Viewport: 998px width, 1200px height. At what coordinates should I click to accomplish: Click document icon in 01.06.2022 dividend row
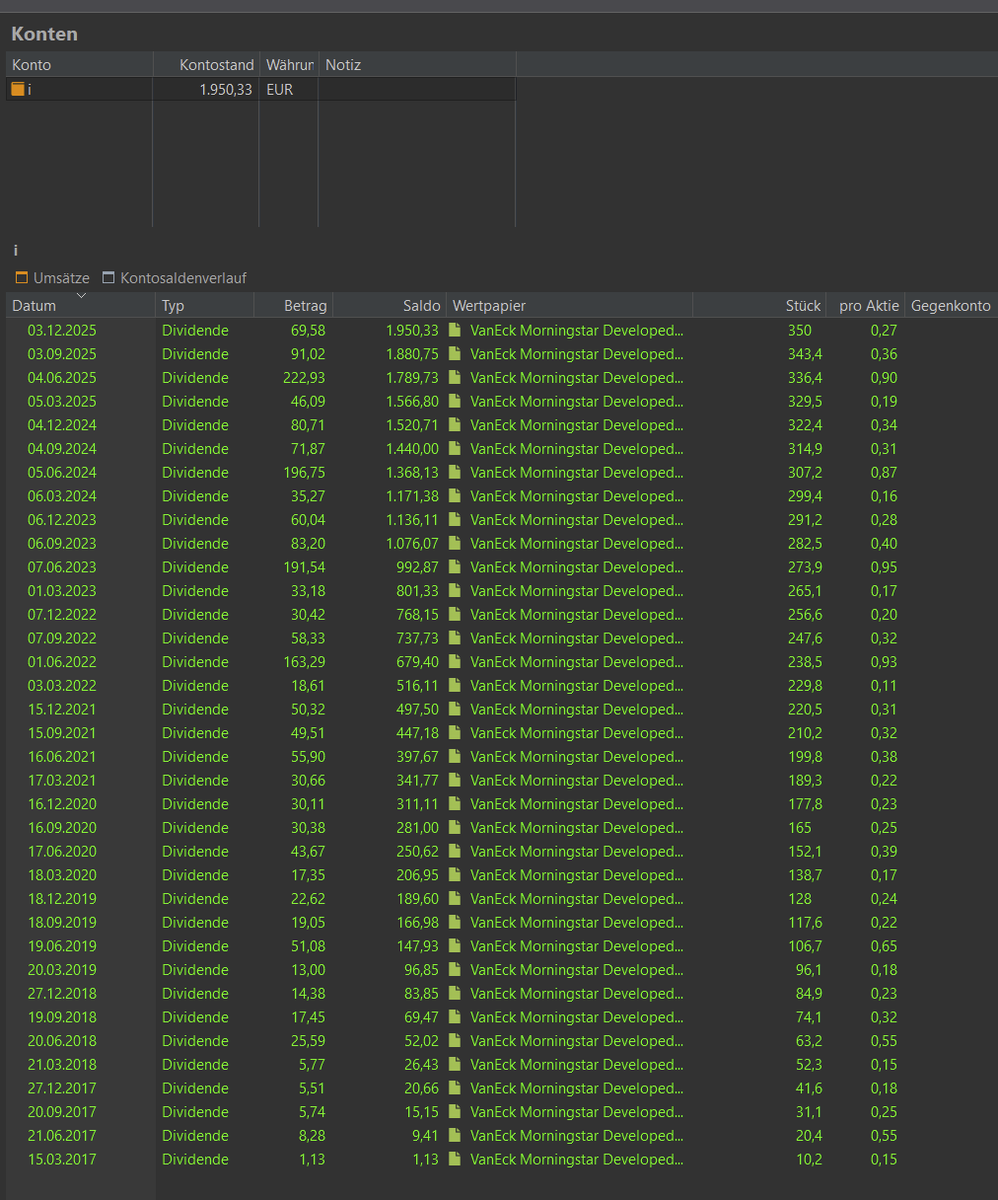pos(455,662)
